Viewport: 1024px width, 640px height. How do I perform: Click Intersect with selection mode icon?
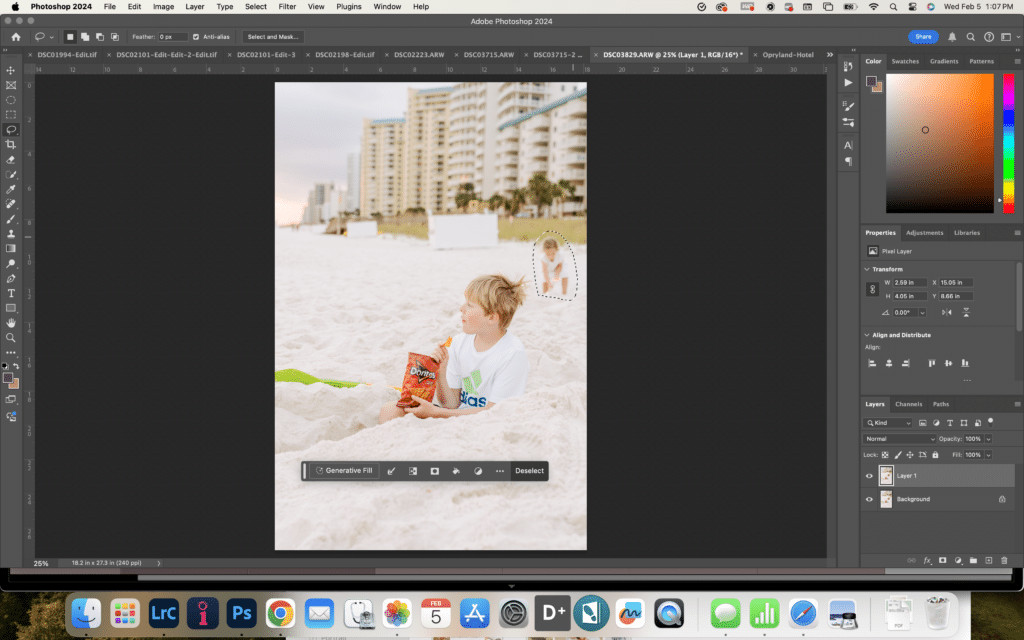(x=115, y=37)
